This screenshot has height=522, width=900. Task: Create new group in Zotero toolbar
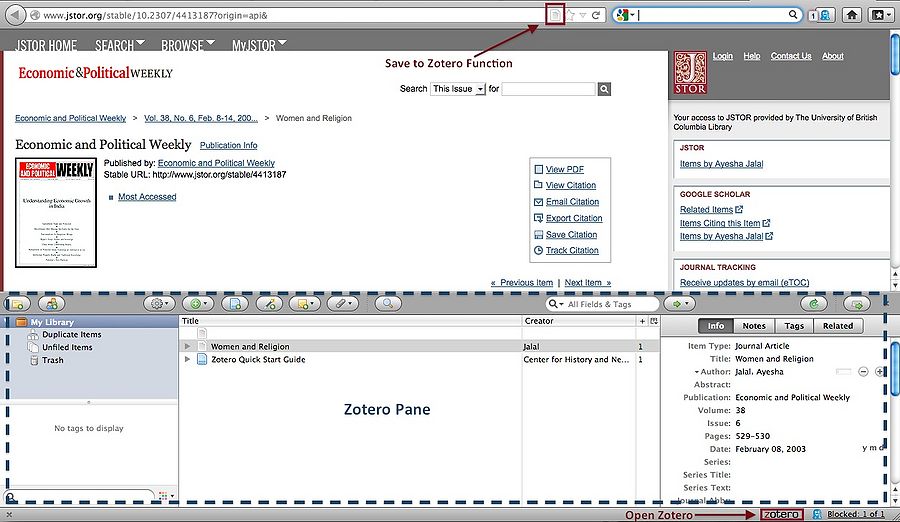click(x=52, y=304)
